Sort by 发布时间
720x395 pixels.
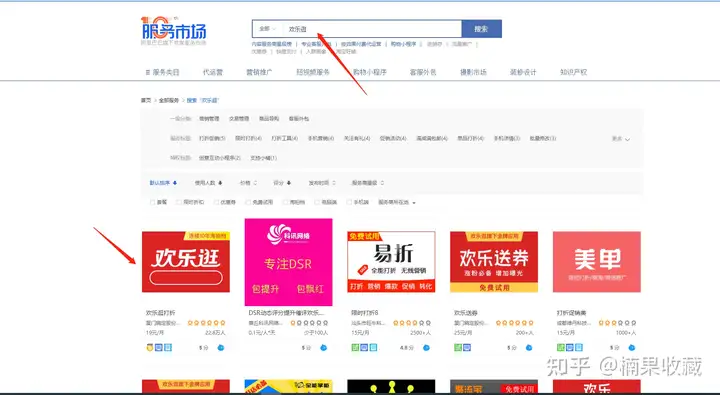coord(322,183)
